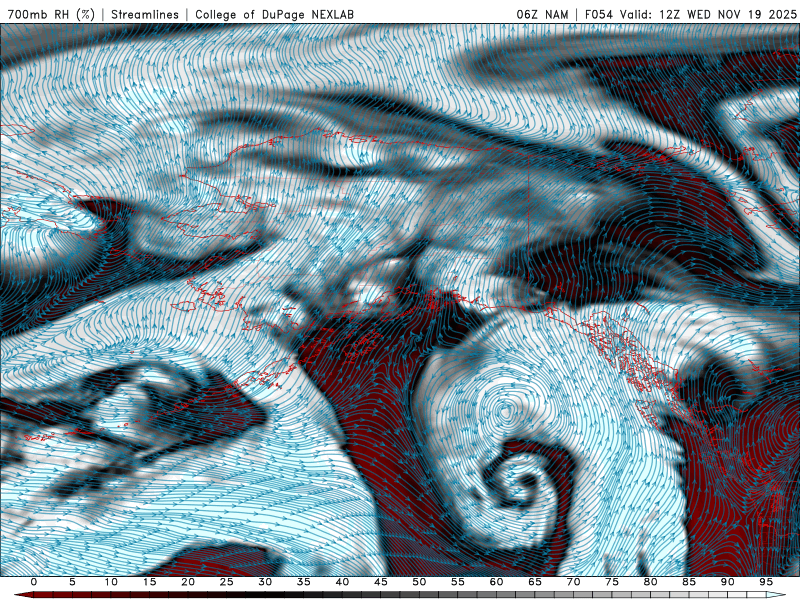800x600 pixels.
Task: Click the '0' value on the color scale
Action: [x=34, y=582]
